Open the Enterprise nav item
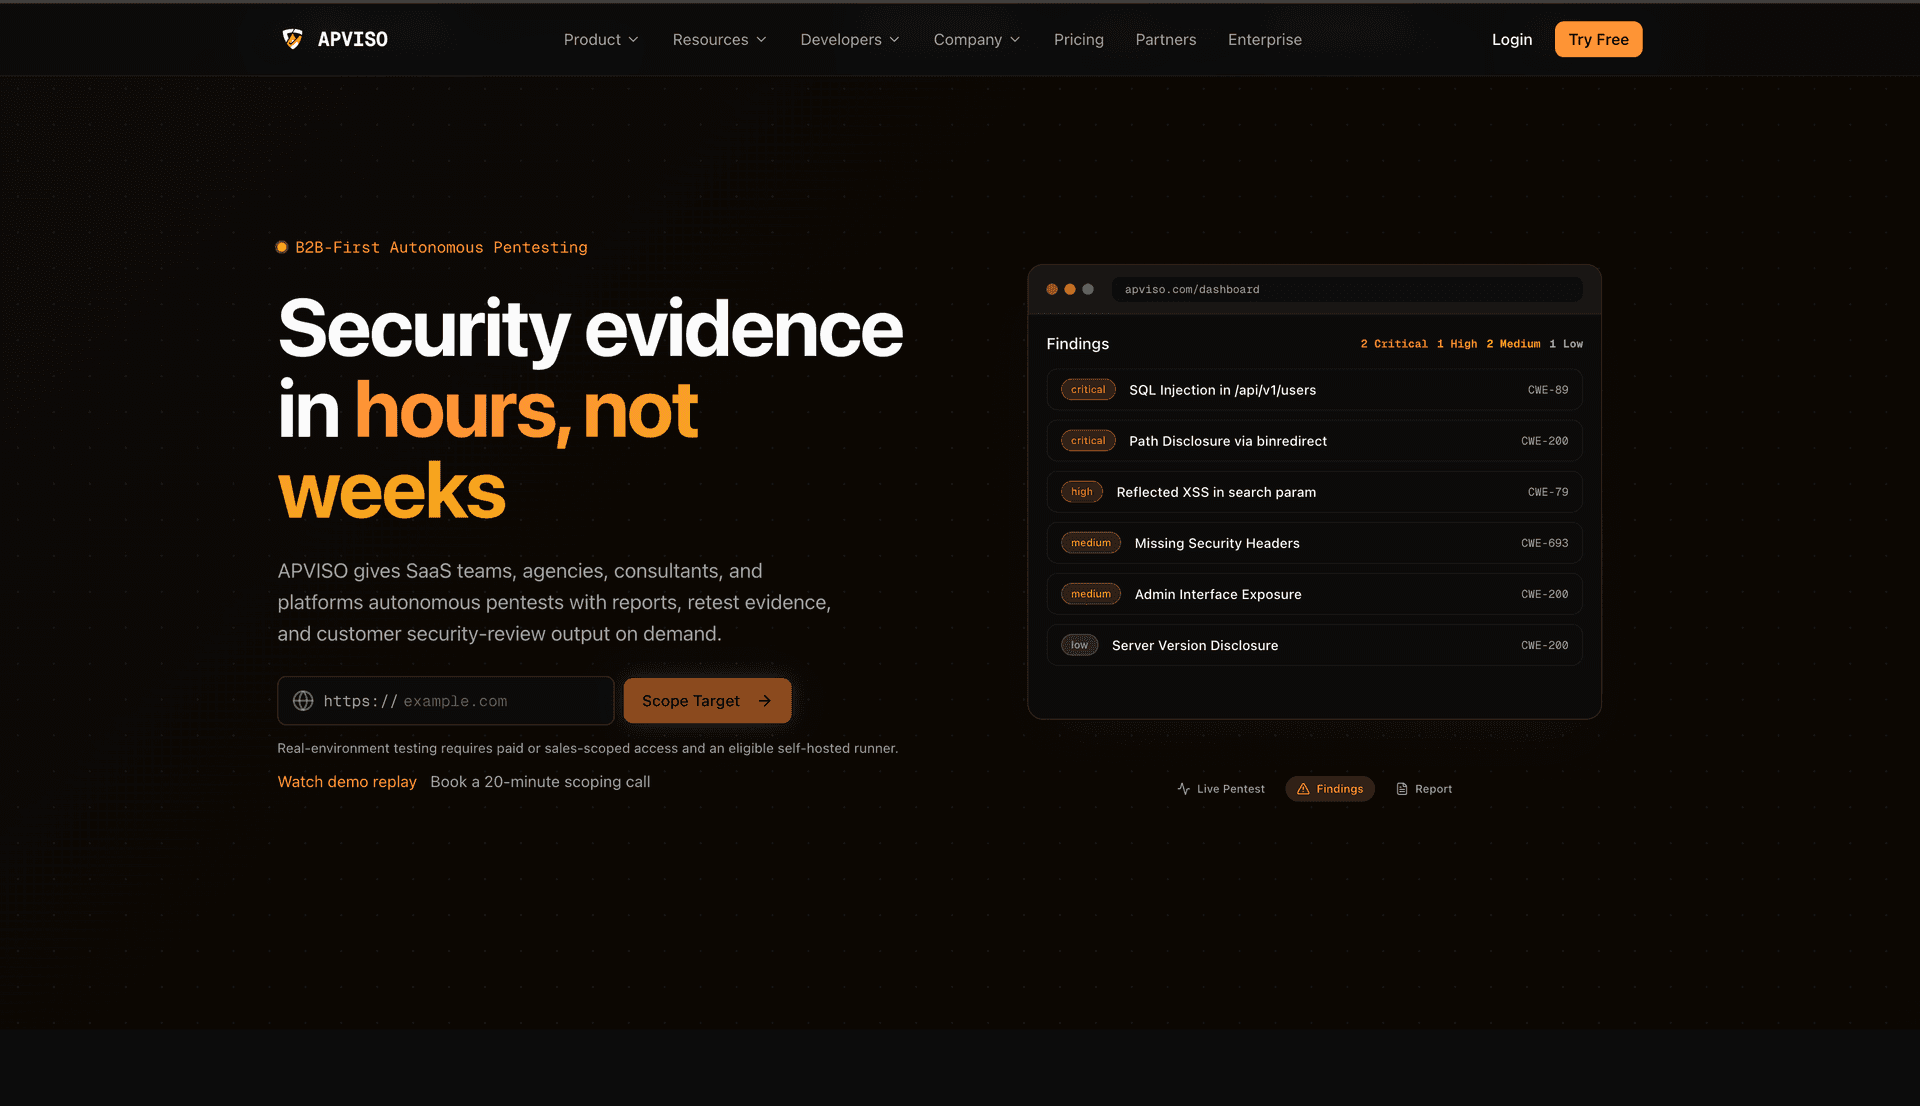Screen dimensions: 1920x1106 point(1265,39)
